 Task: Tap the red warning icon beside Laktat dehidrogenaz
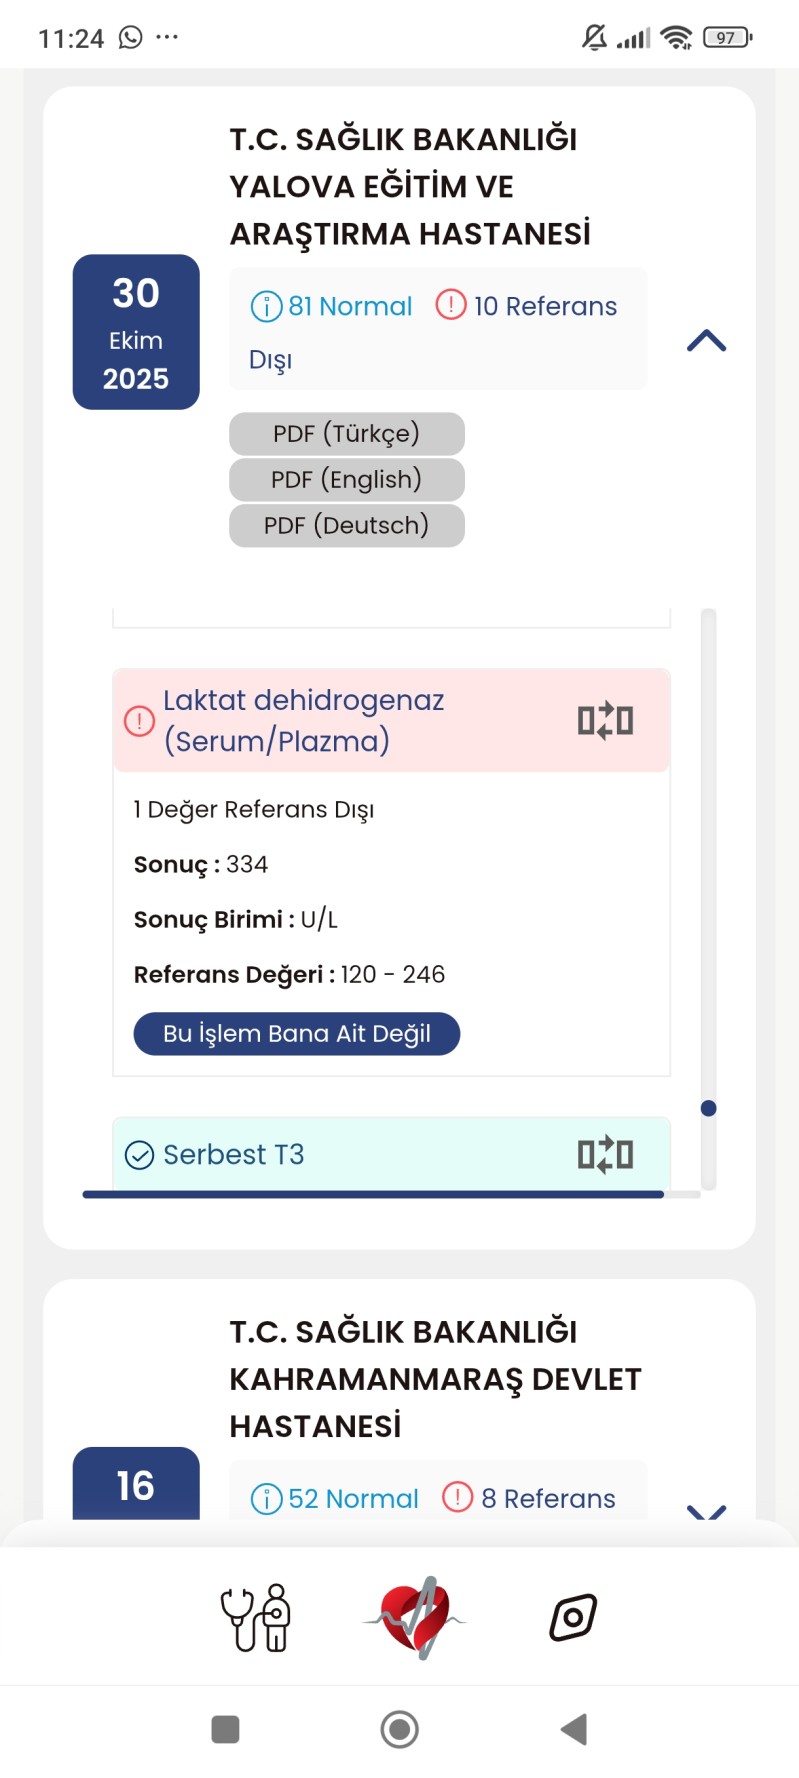139,720
